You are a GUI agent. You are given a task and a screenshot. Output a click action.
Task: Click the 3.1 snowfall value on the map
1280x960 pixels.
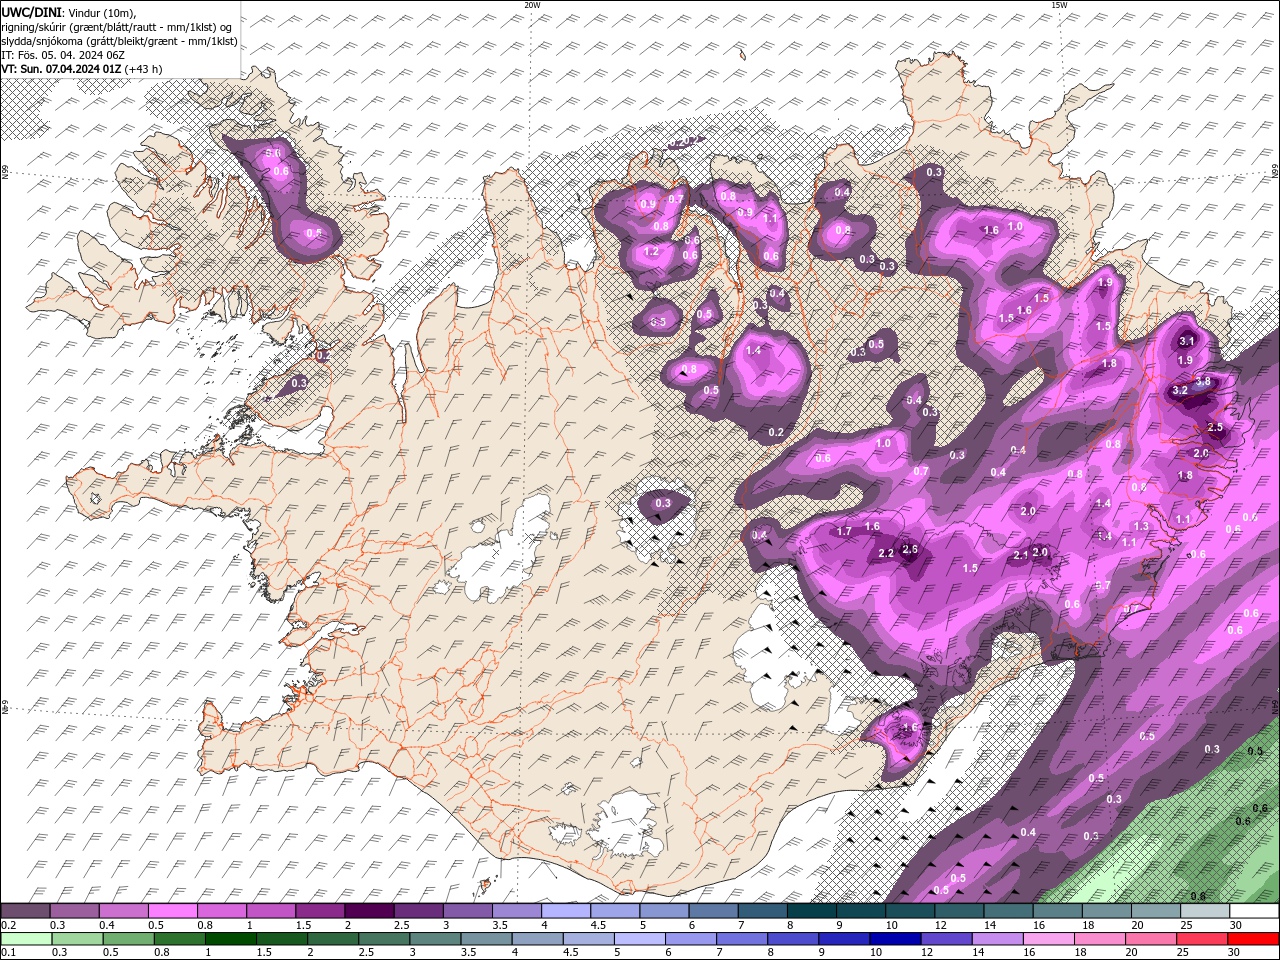[x=1187, y=341]
